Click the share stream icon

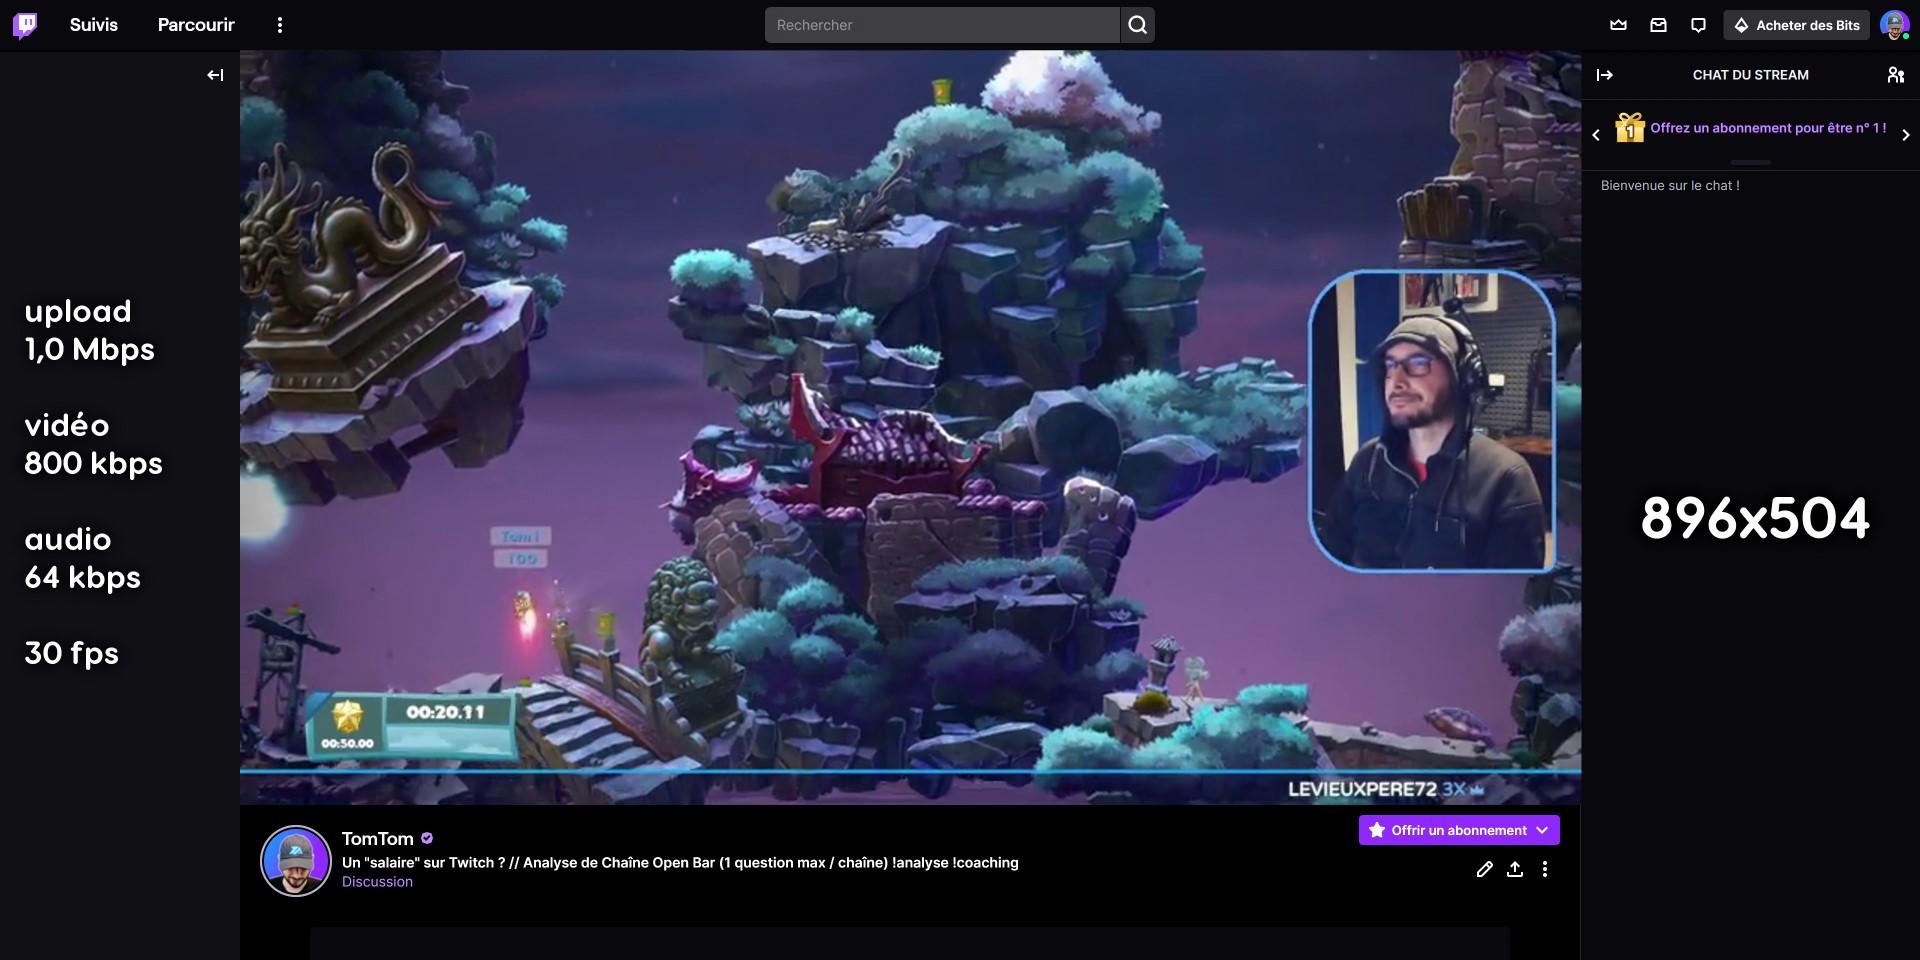pyautogui.click(x=1515, y=869)
